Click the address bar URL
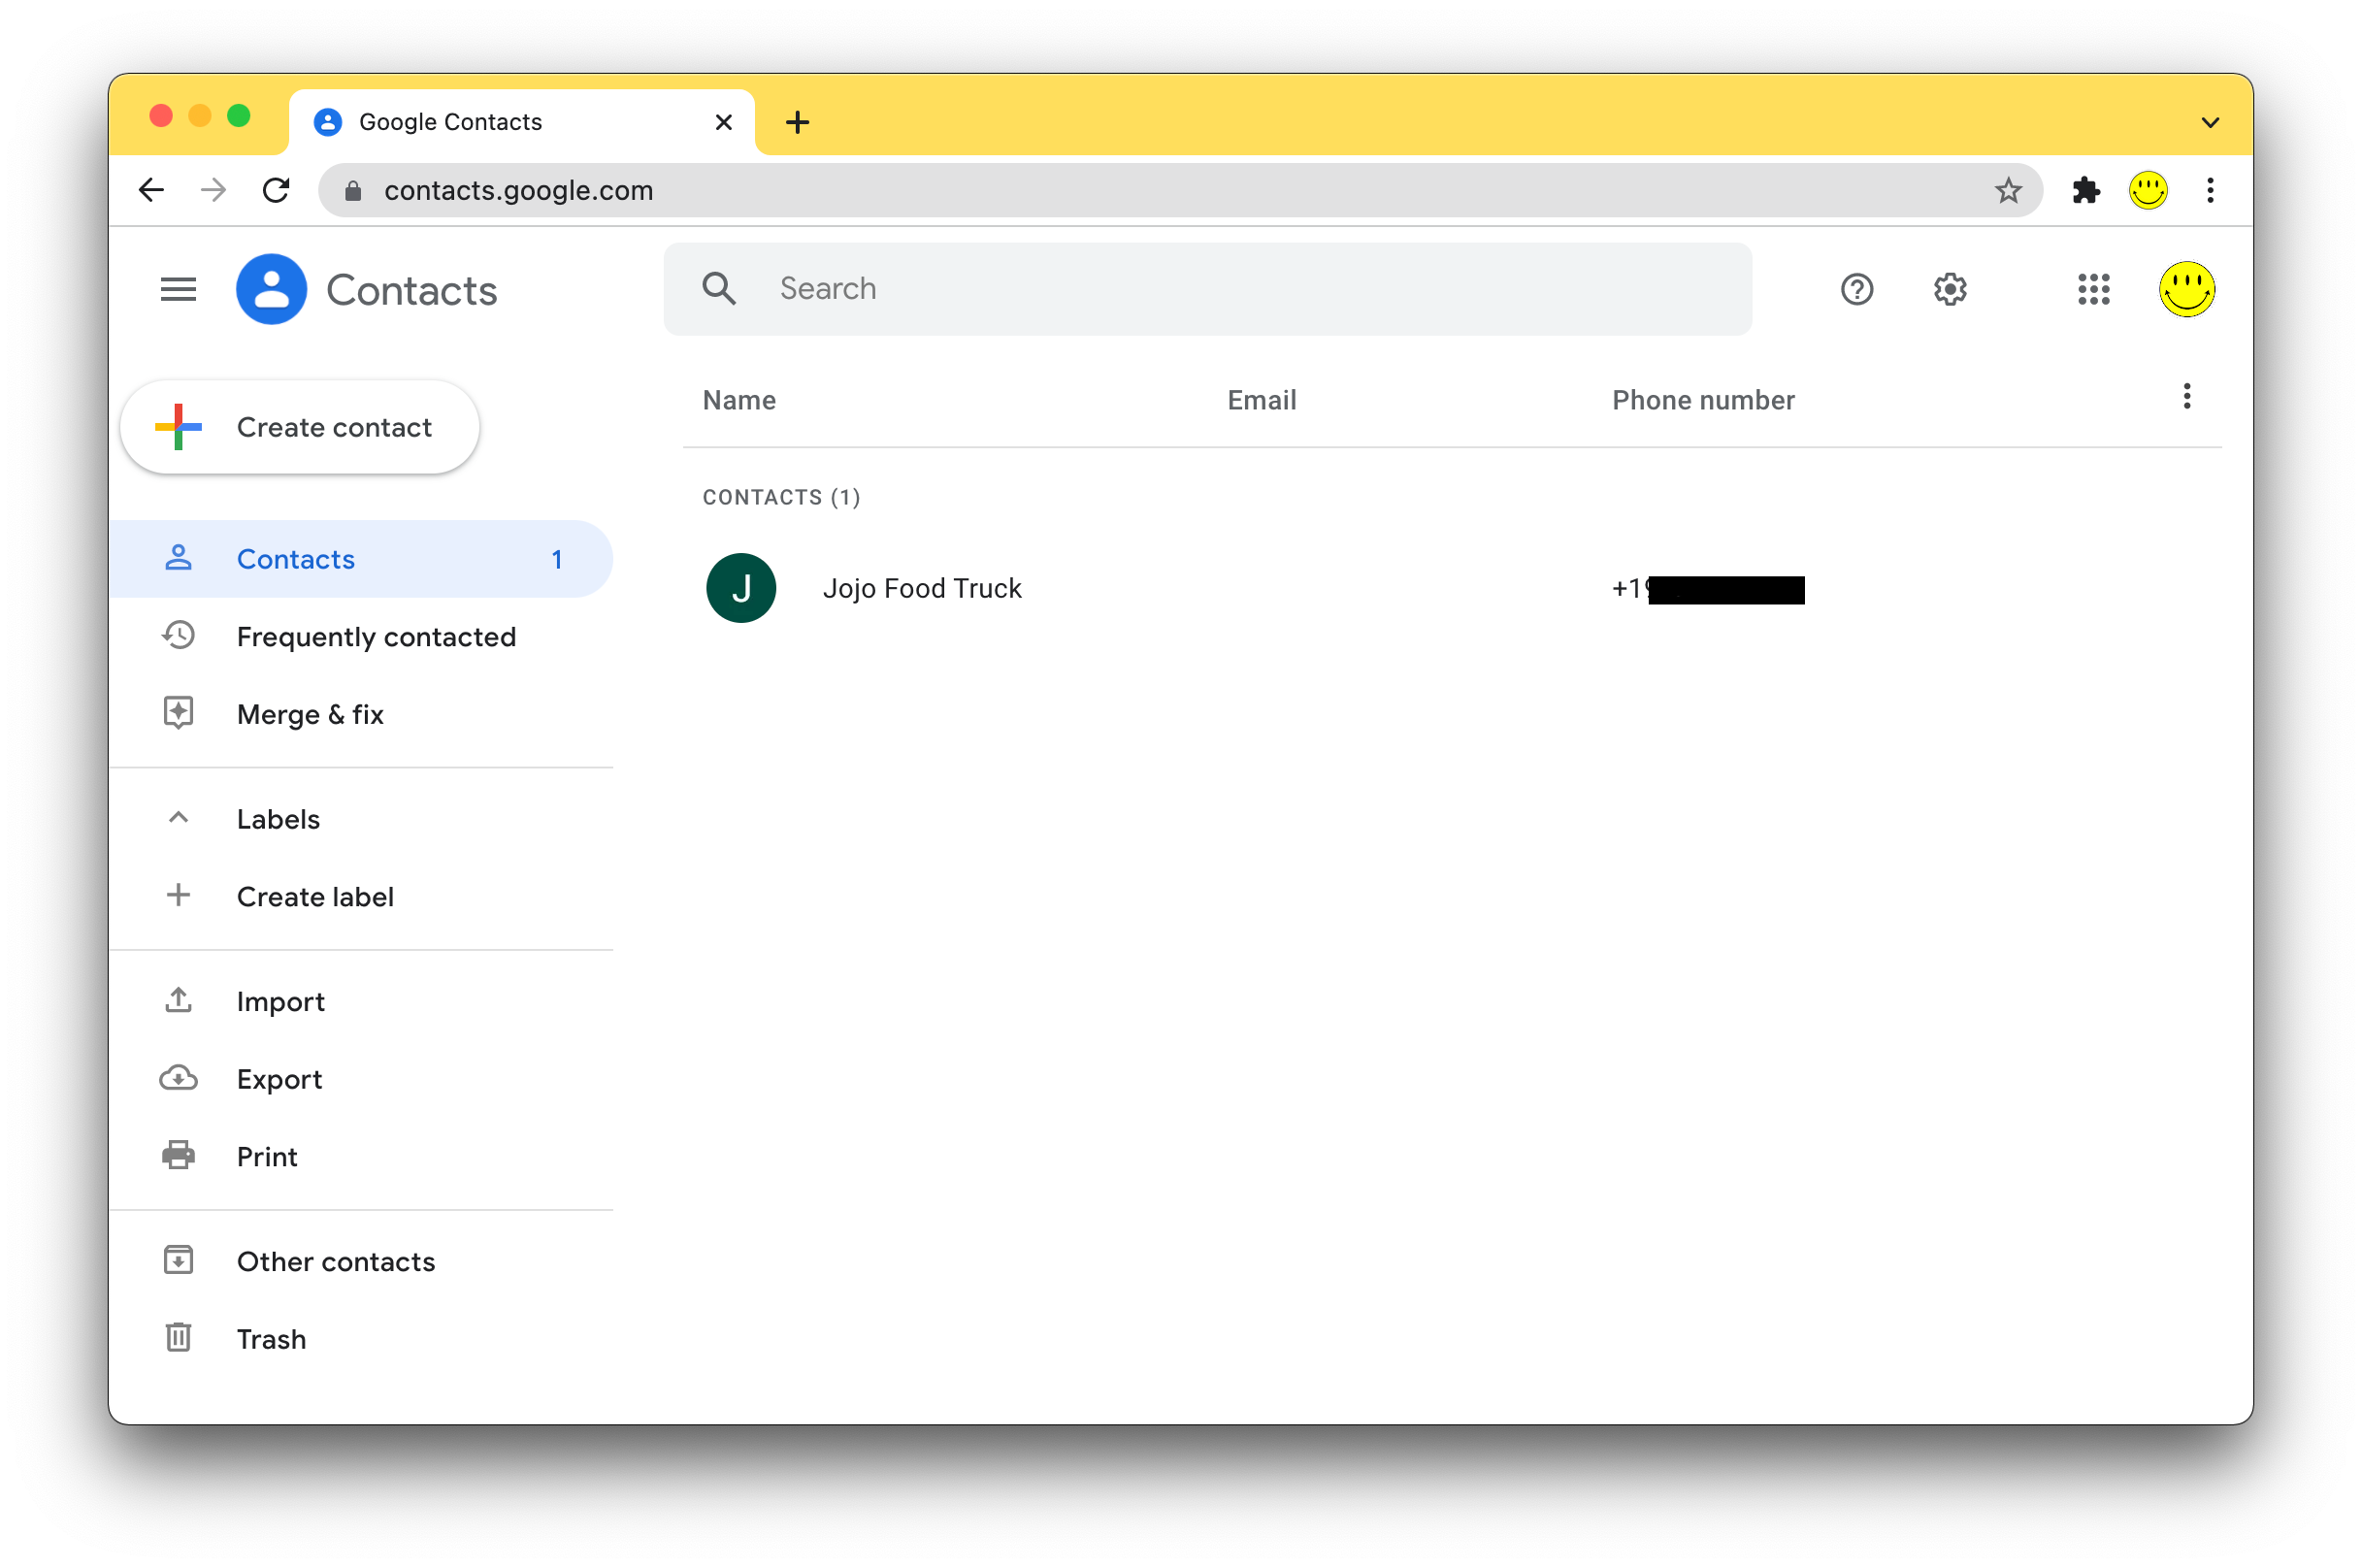The height and width of the screenshot is (1568, 2362). click(x=518, y=190)
